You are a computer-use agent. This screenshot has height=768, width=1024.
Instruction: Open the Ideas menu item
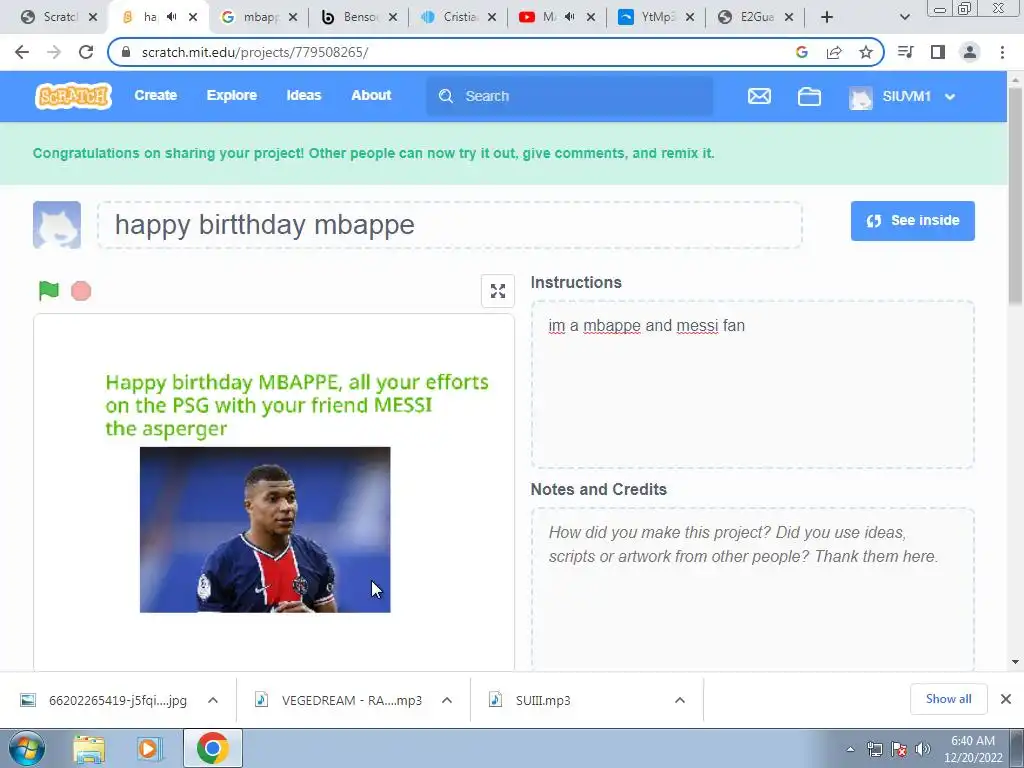pos(304,95)
